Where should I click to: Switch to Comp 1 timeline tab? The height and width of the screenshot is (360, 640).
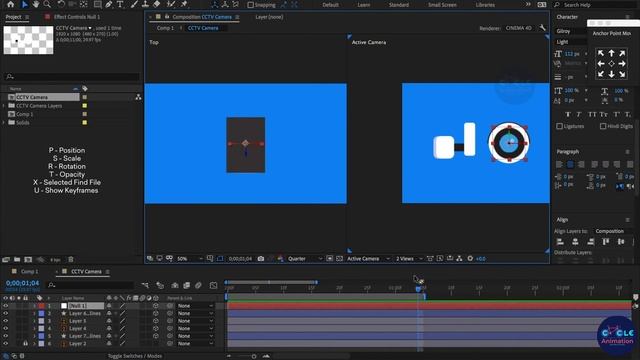coord(29,271)
